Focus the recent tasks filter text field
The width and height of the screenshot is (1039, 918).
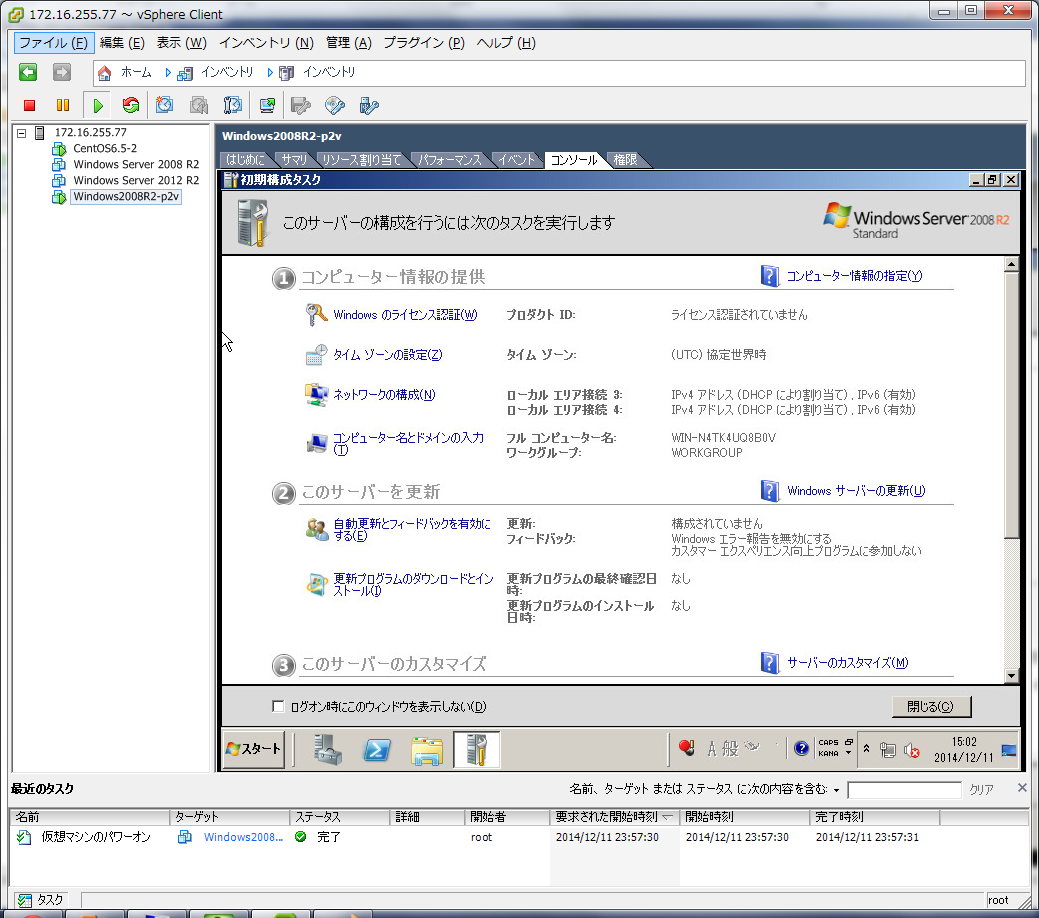point(904,789)
